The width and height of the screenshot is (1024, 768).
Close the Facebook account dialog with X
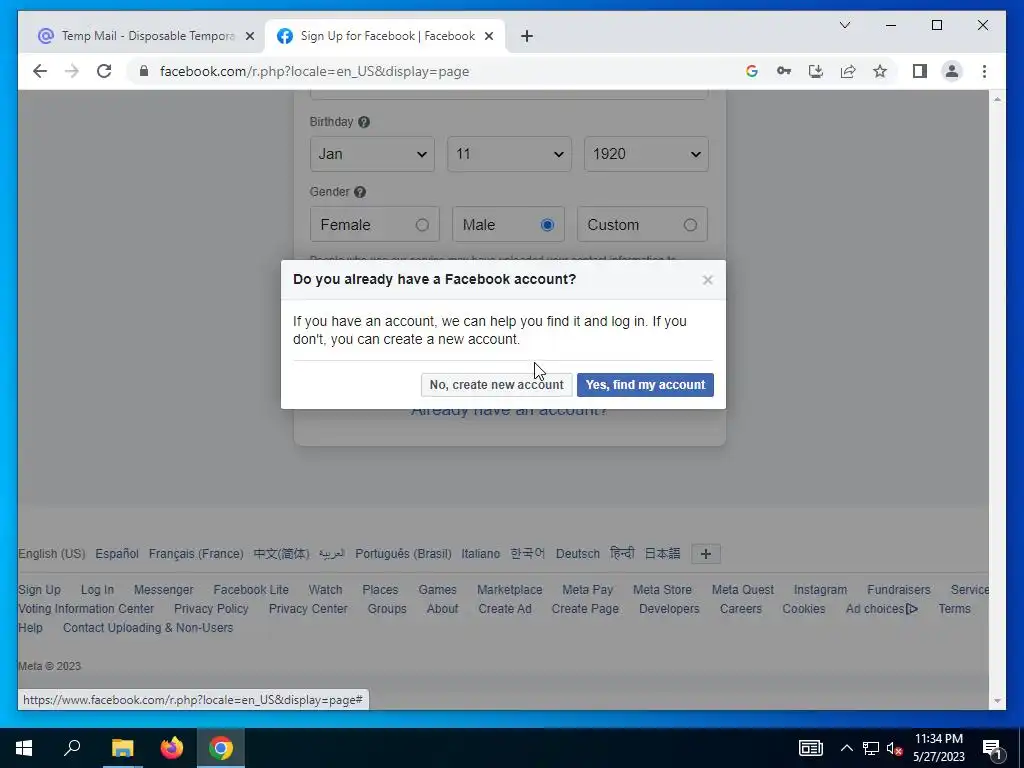(707, 280)
